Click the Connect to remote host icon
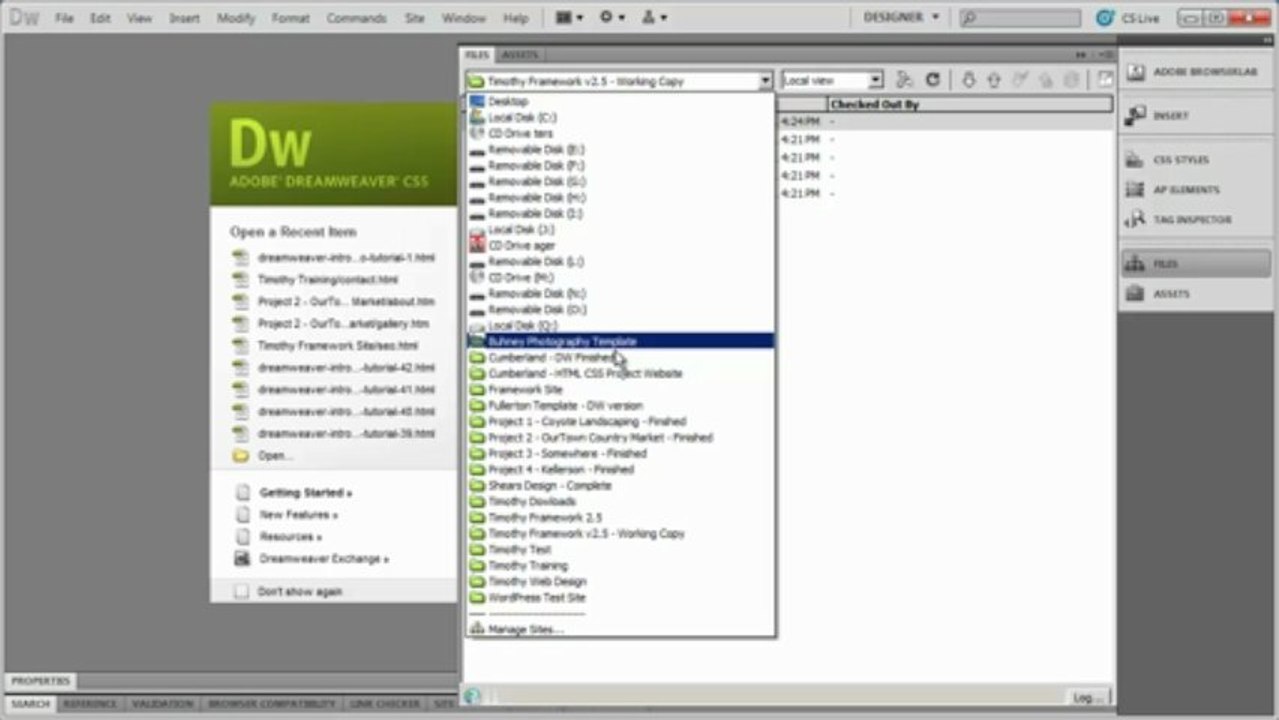The width and height of the screenshot is (1279, 720). (904, 80)
